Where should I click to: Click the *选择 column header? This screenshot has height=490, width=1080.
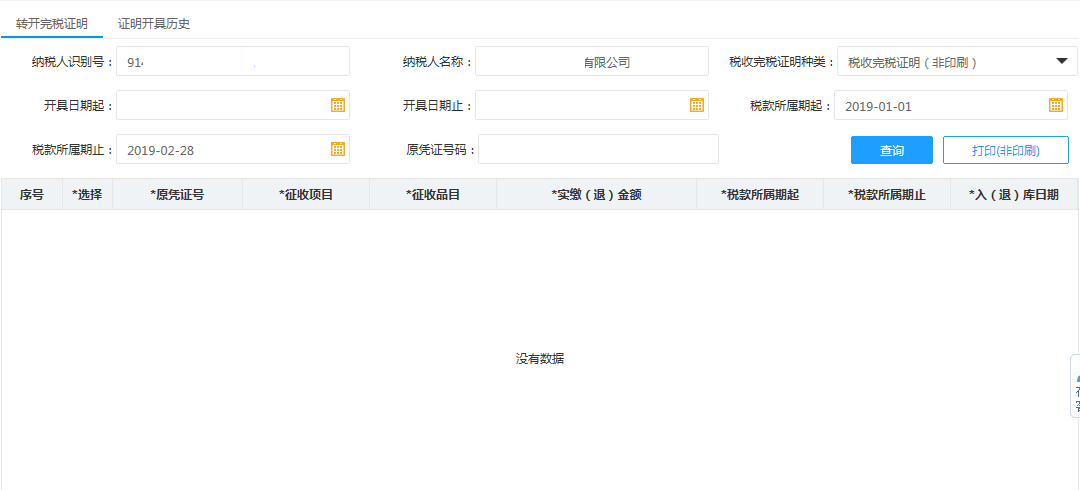pyautogui.click(x=87, y=195)
